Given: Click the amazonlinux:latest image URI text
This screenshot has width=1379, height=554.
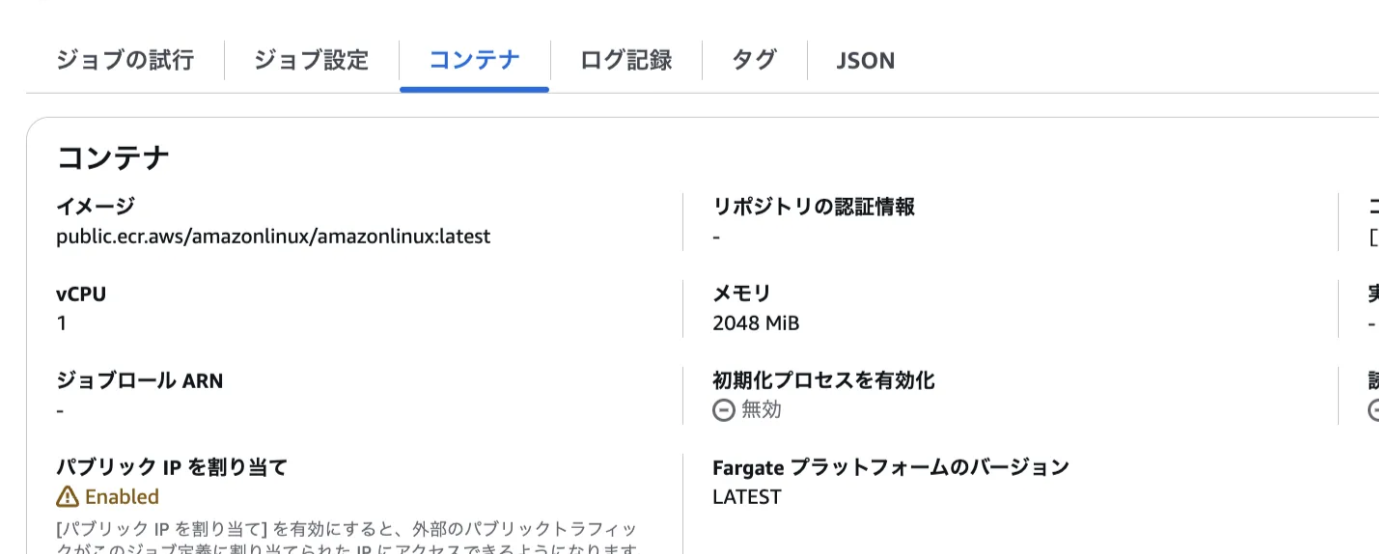Looking at the screenshot, I should [273, 237].
